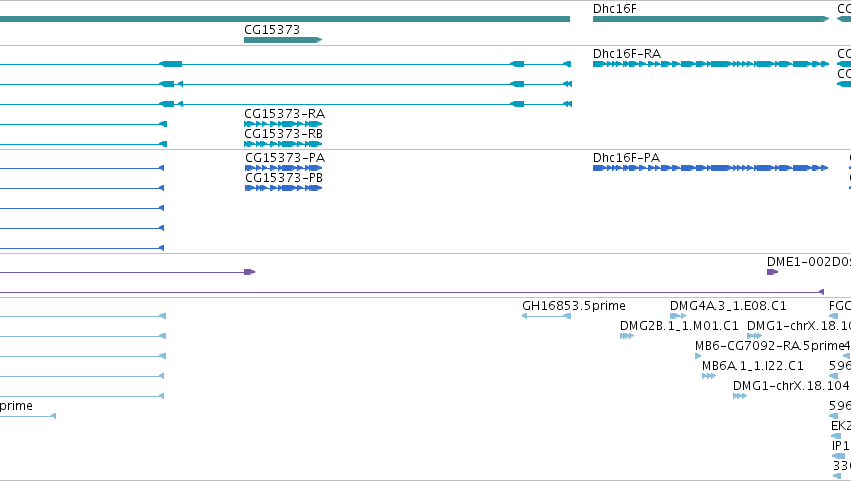
Task: Click the CG15373-RA label
Action: pyautogui.click(x=284, y=114)
